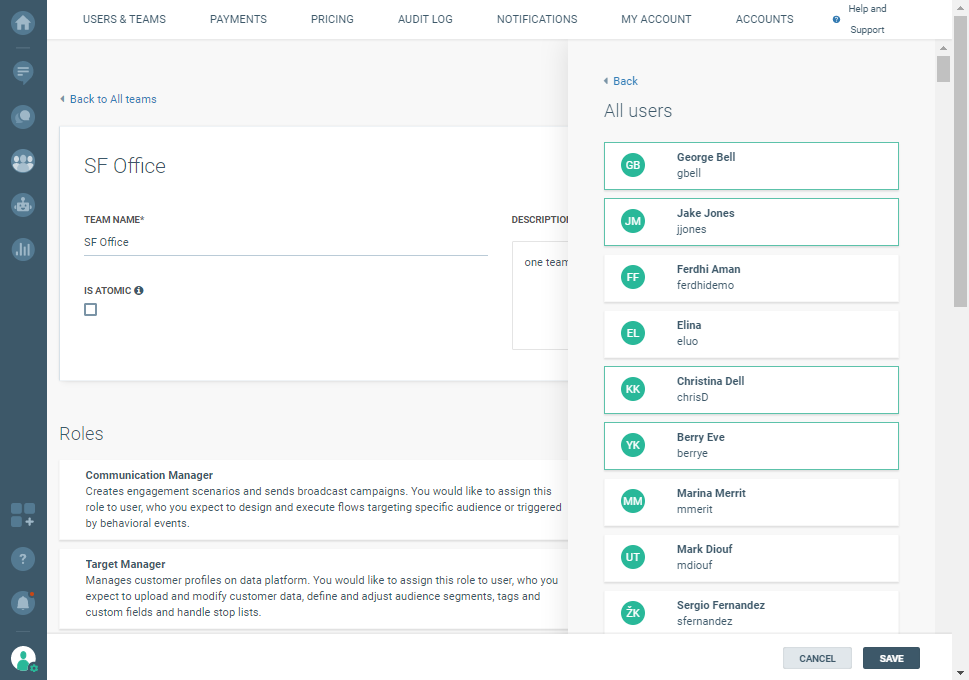Click the home icon in the sidebar
969x680 pixels.
pyautogui.click(x=23, y=22)
